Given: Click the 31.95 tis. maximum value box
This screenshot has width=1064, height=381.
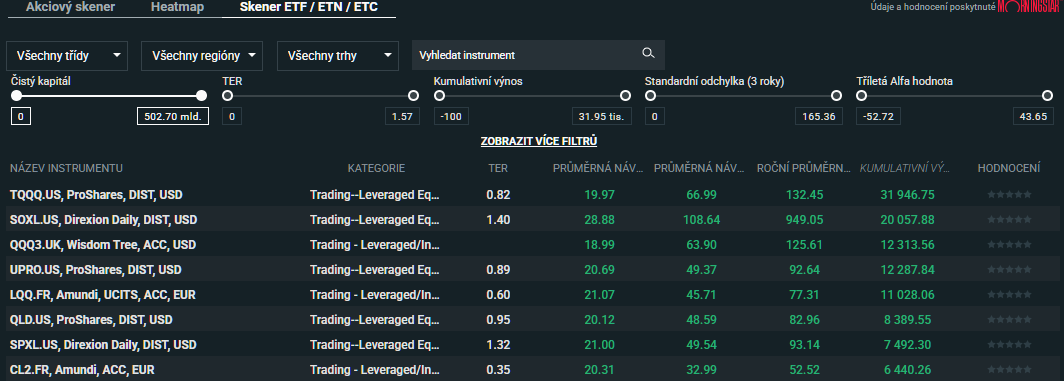Looking at the screenshot, I should [x=601, y=116].
